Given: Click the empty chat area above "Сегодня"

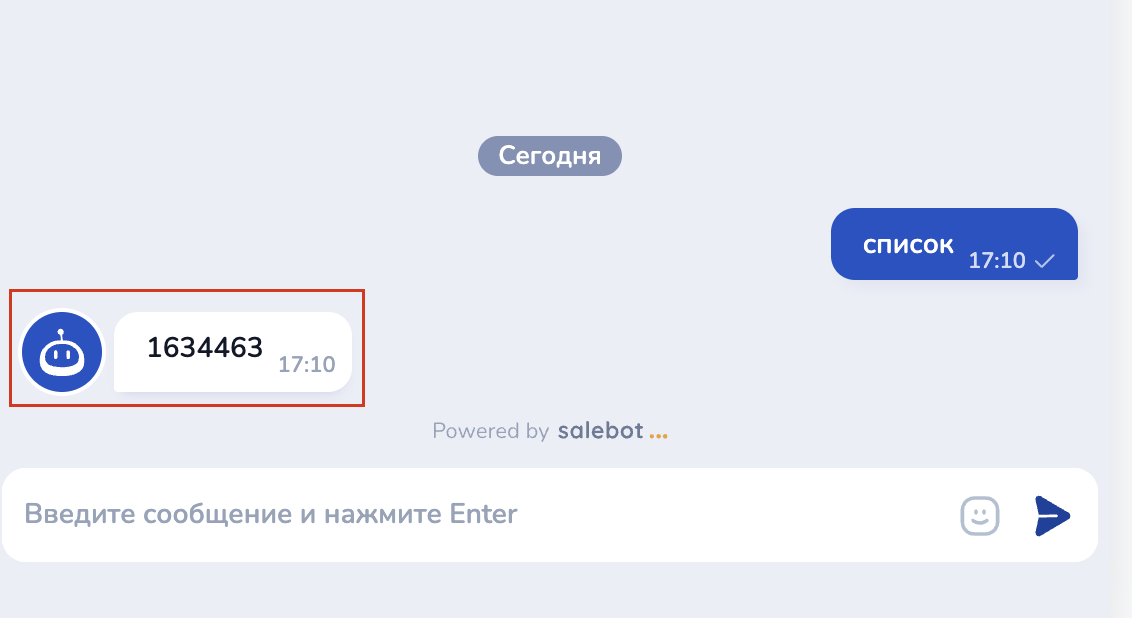Looking at the screenshot, I should 549,70.
